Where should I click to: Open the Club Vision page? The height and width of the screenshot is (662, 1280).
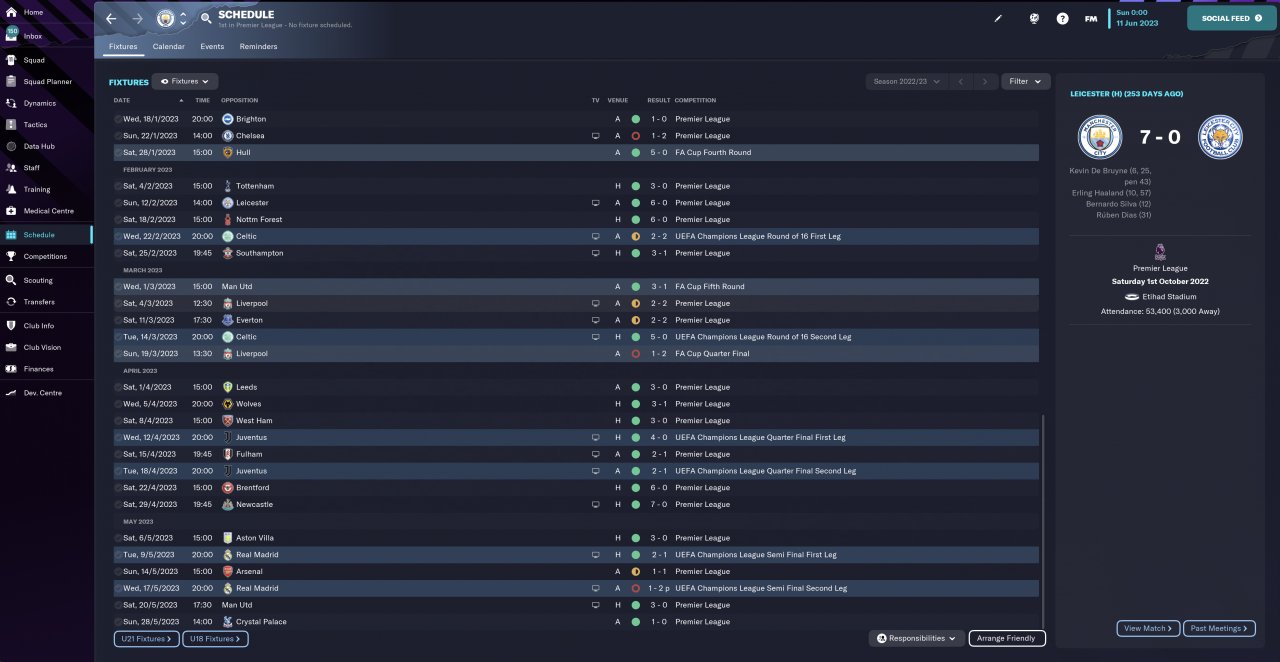pos(42,347)
